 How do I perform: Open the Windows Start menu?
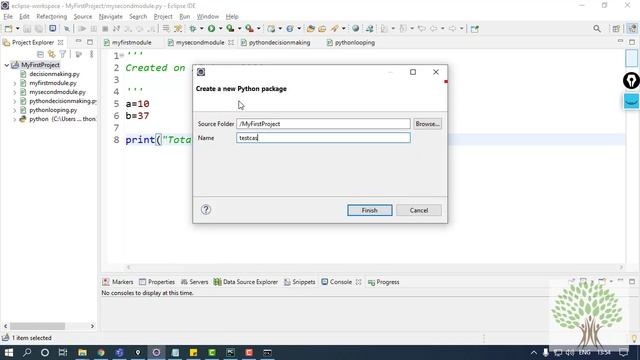[x=9, y=352]
